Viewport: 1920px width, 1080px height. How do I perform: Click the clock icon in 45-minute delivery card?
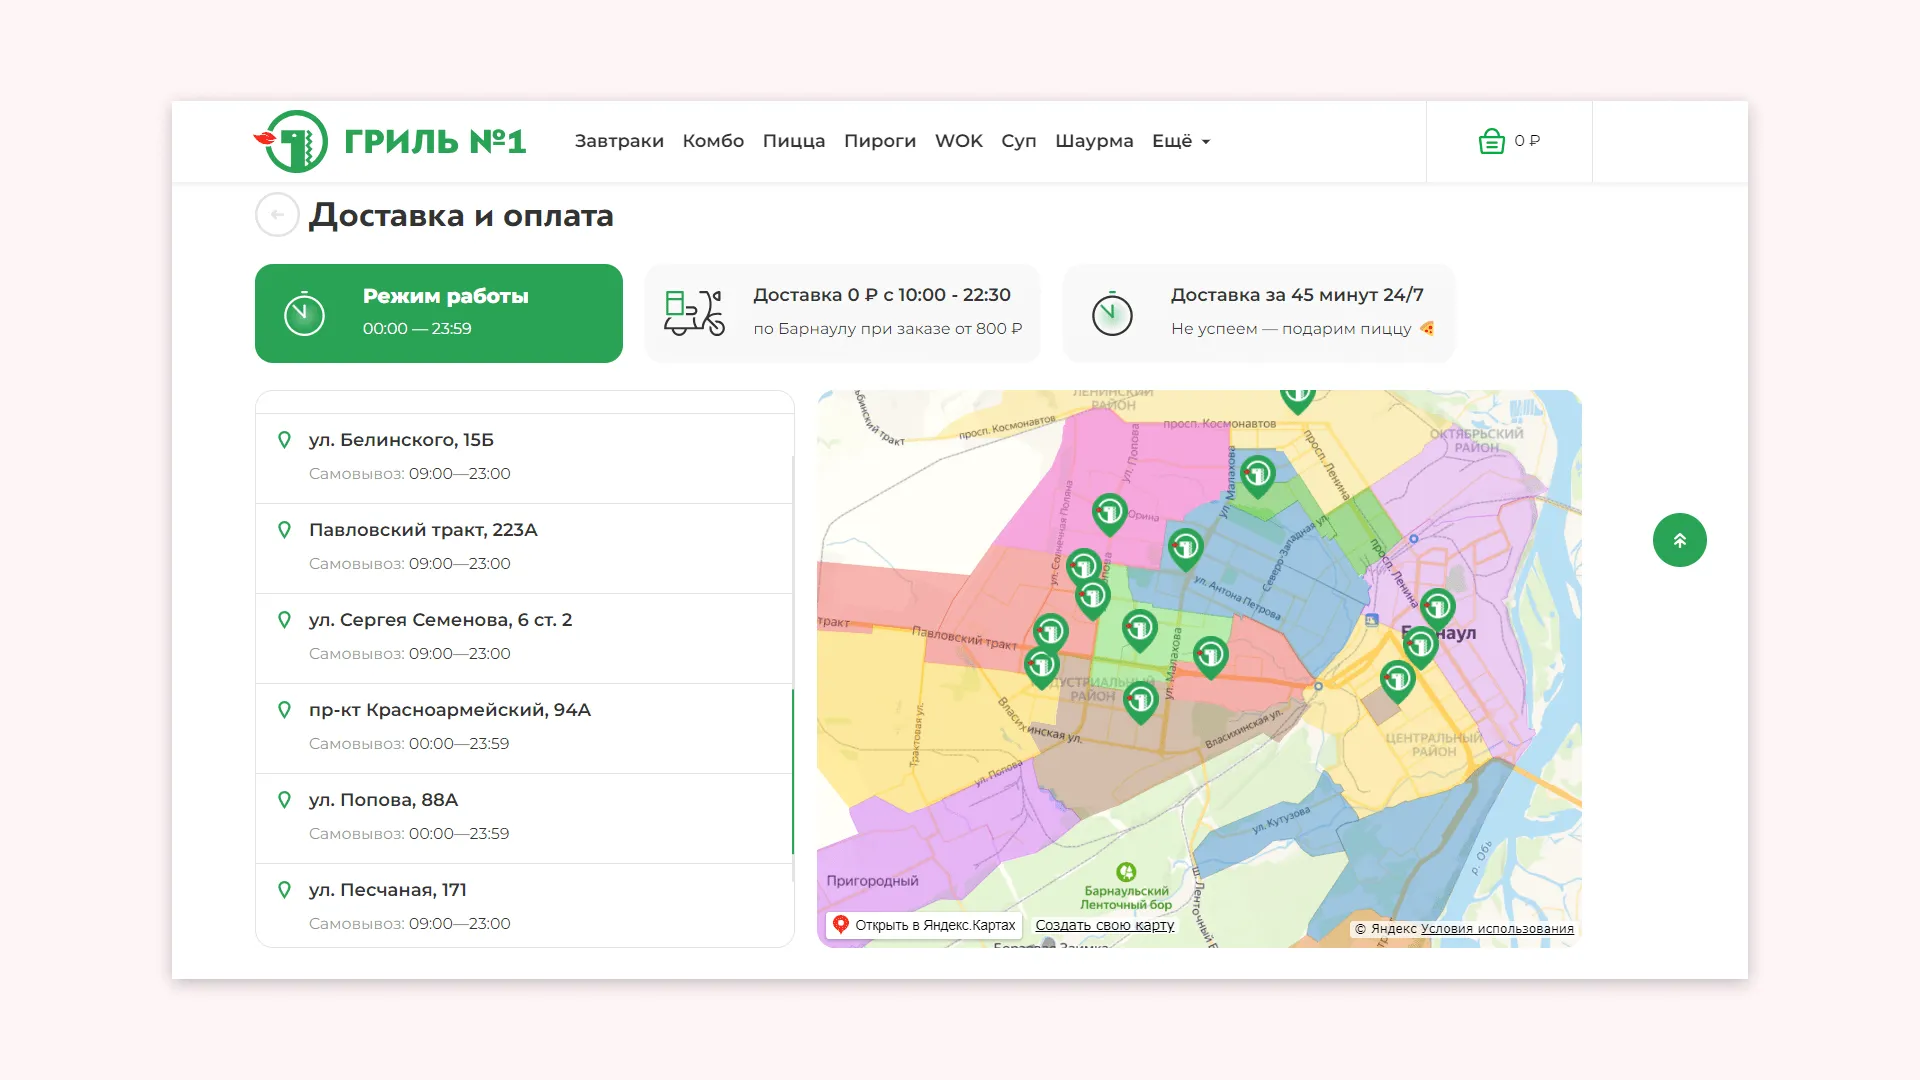coord(1112,314)
